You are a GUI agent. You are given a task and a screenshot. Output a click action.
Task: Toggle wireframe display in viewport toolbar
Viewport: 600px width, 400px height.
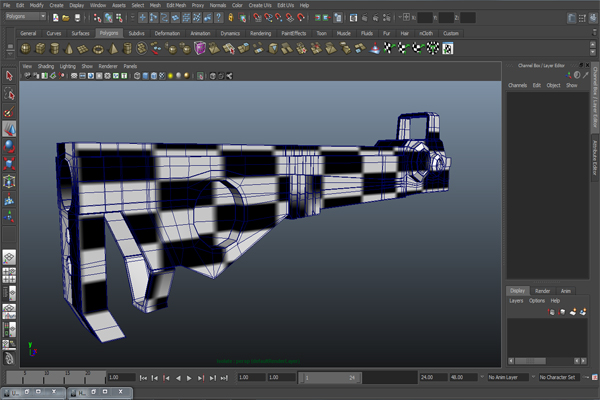pos(137,76)
